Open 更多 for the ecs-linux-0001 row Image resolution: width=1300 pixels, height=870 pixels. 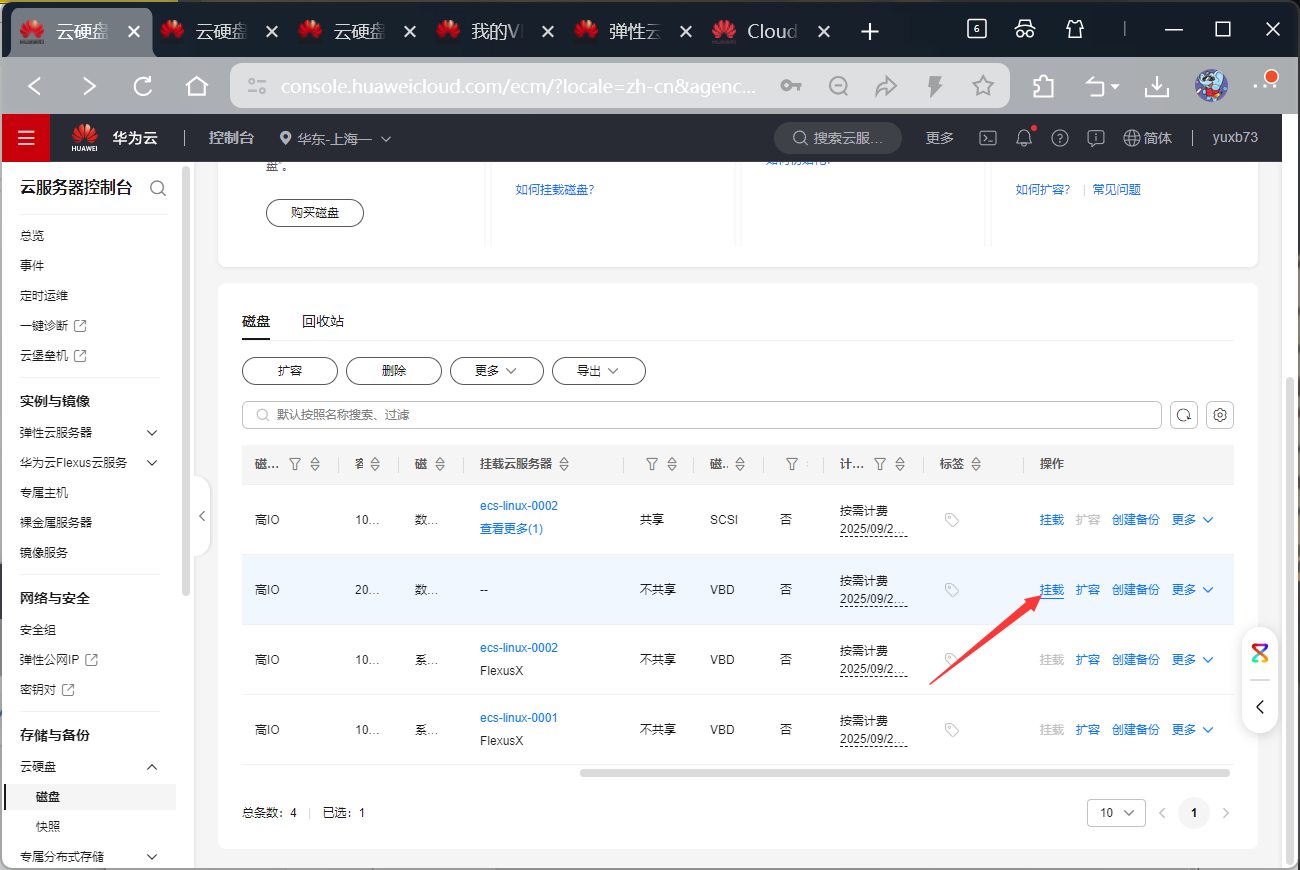tap(1192, 730)
